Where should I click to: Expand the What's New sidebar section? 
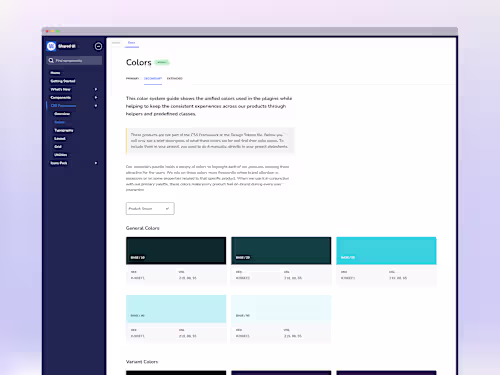(96, 89)
